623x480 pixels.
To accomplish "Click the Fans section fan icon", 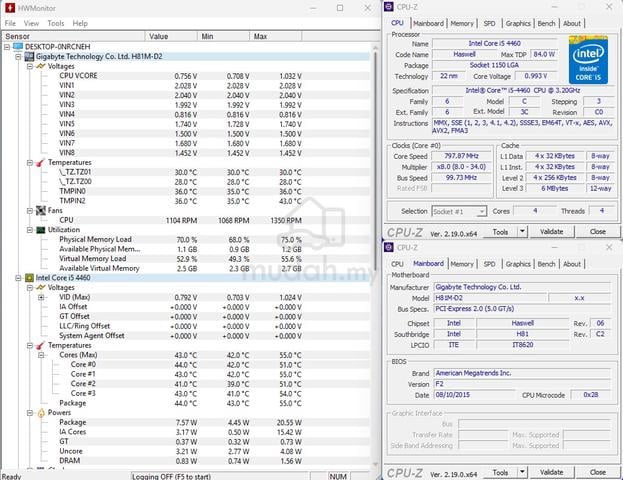I will point(41,211).
